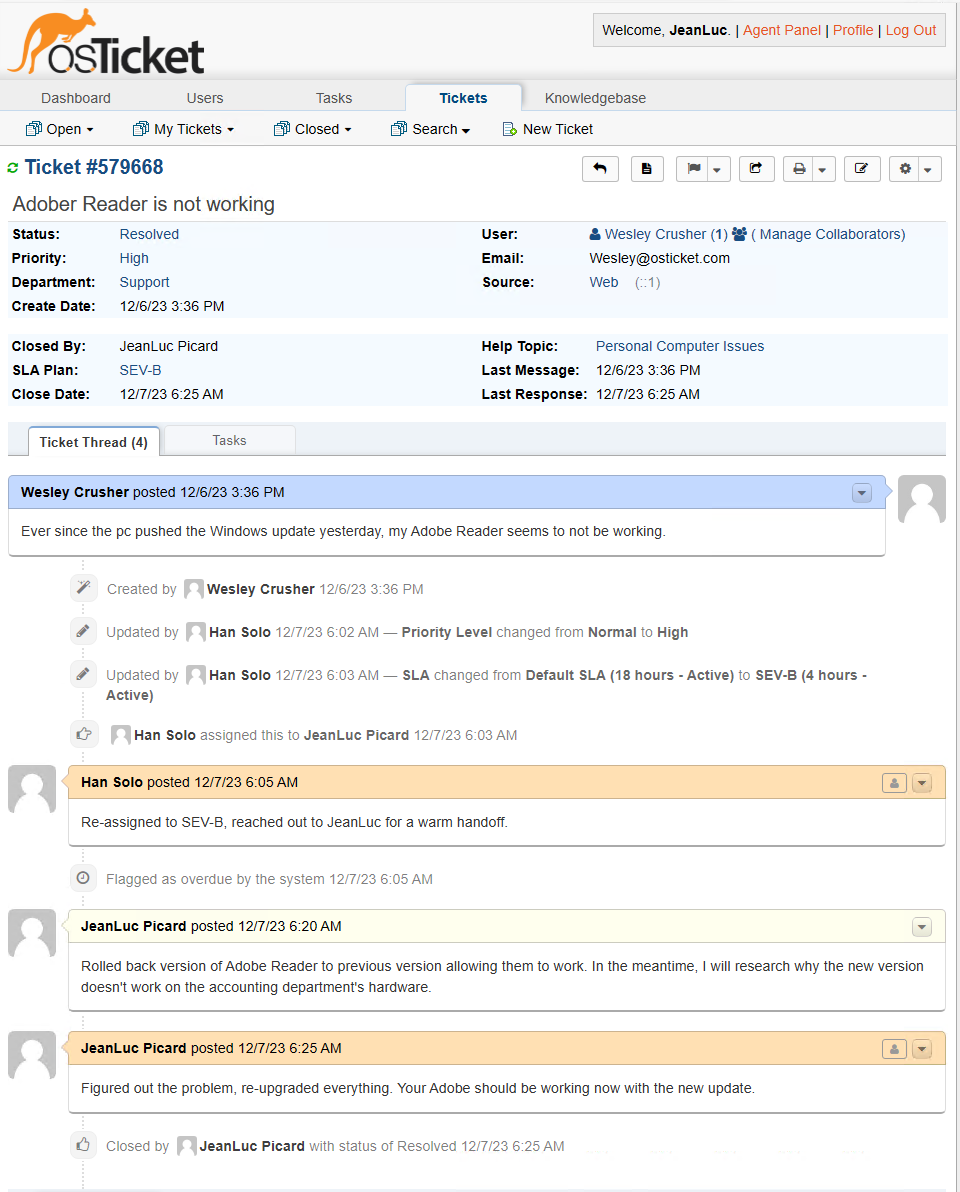Click the edit ticket pencil icon
The height and width of the screenshot is (1192, 960).
(861, 169)
